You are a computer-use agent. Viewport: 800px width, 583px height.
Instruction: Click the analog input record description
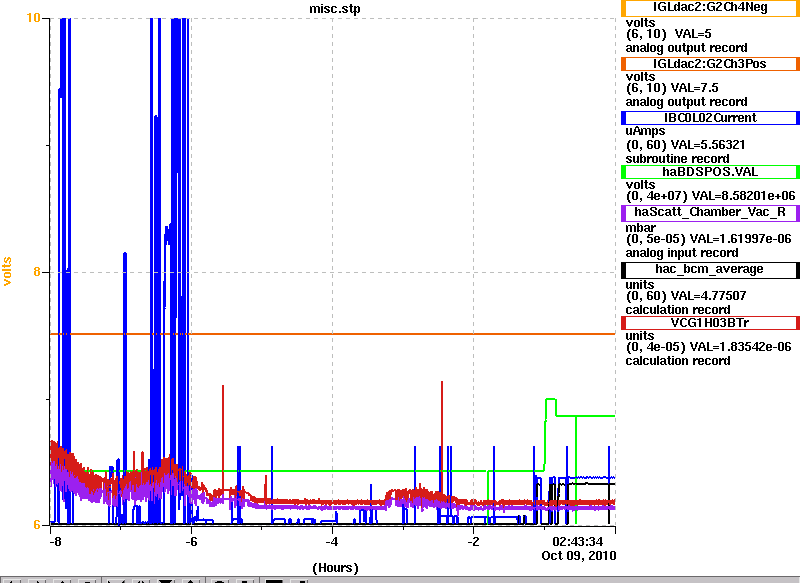682,253
